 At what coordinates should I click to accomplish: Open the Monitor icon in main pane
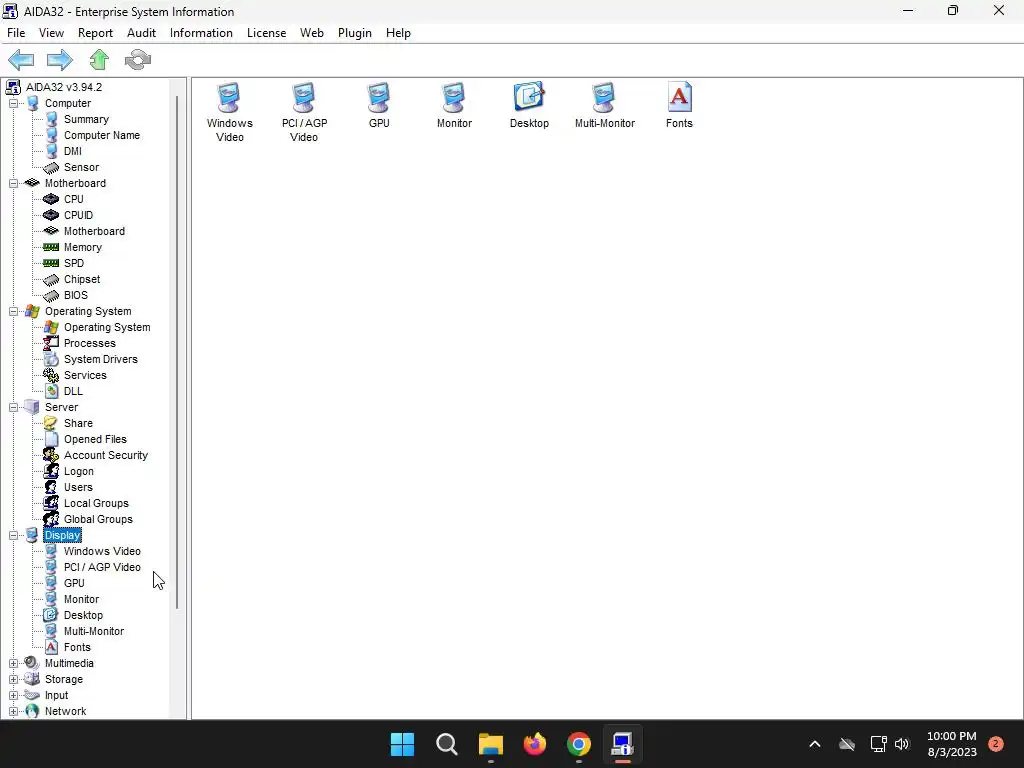pos(454,106)
